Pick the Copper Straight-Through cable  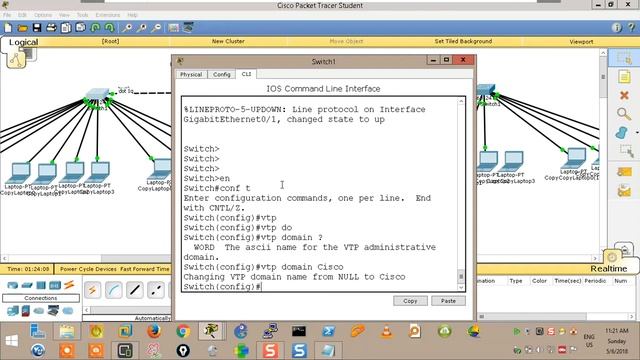click(135, 290)
